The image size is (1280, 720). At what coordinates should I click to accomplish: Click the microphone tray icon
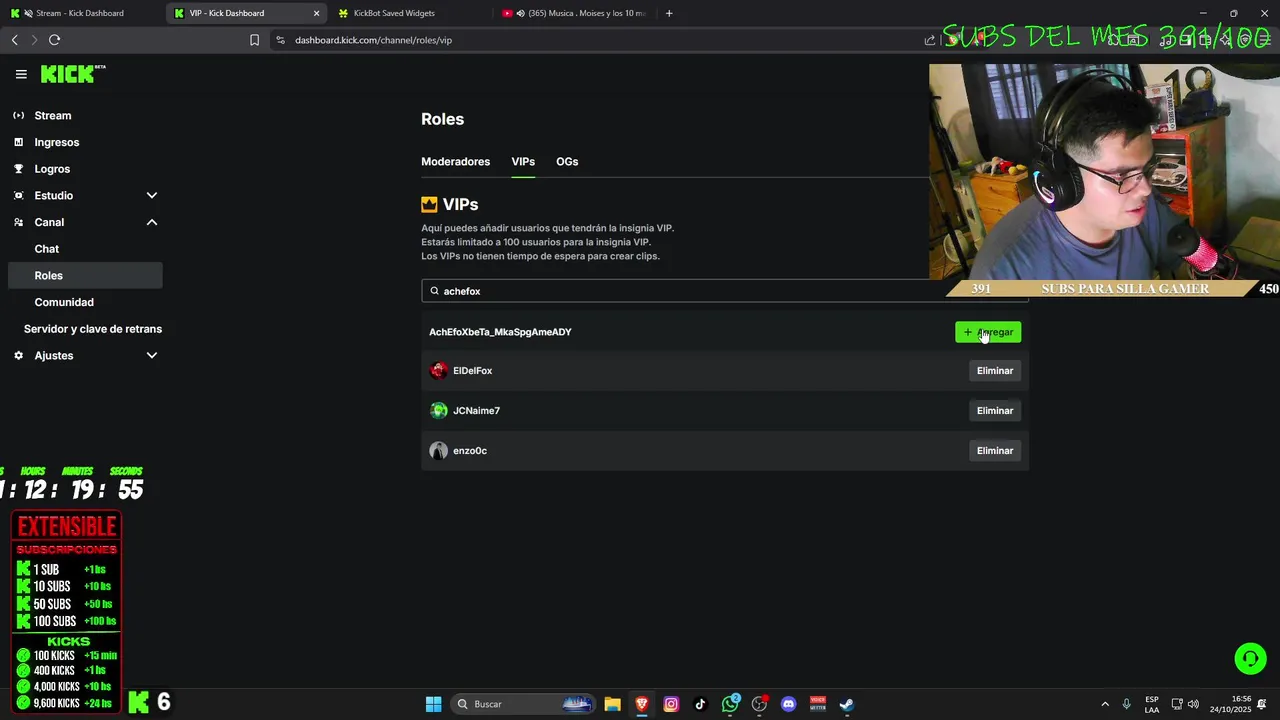click(x=1127, y=704)
